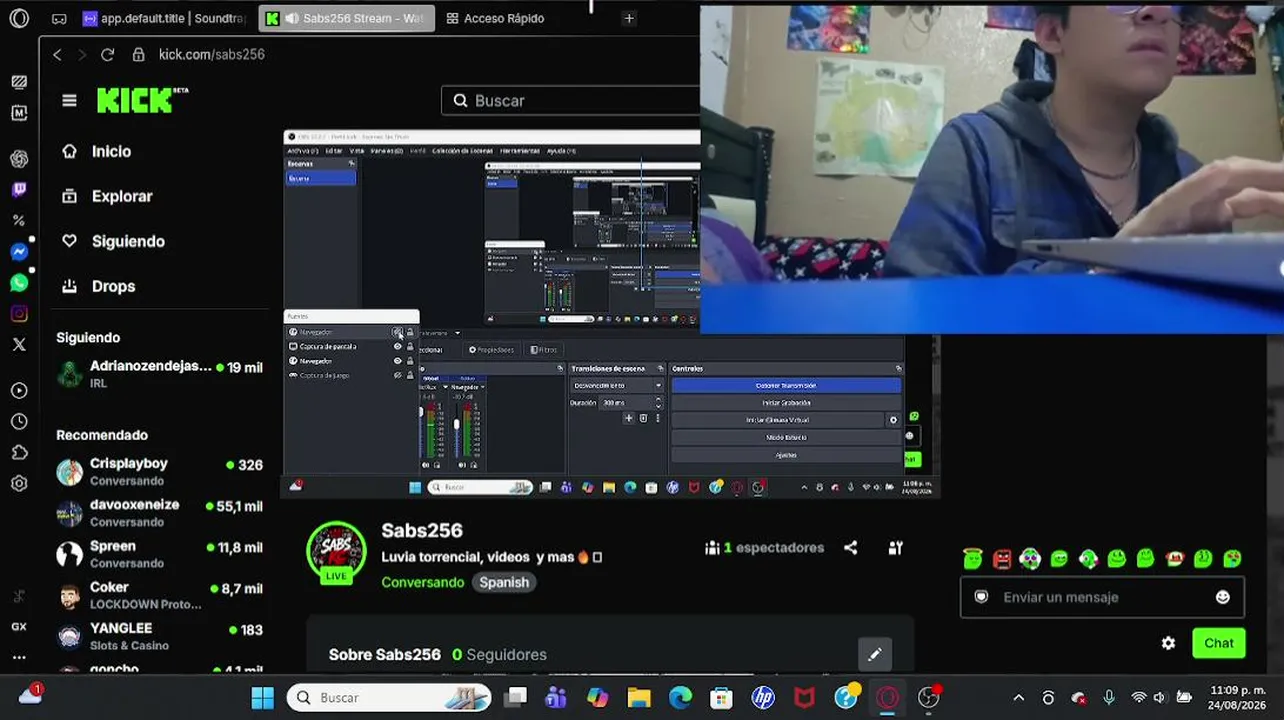Open the emoji picker in chat box
The image size is (1284, 720).
[x=1222, y=597]
